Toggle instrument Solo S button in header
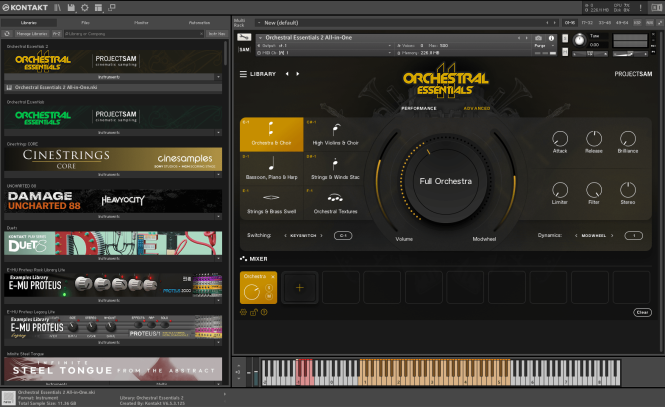Image resolution: width=665 pixels, height=407 pixels. point(565,38)
